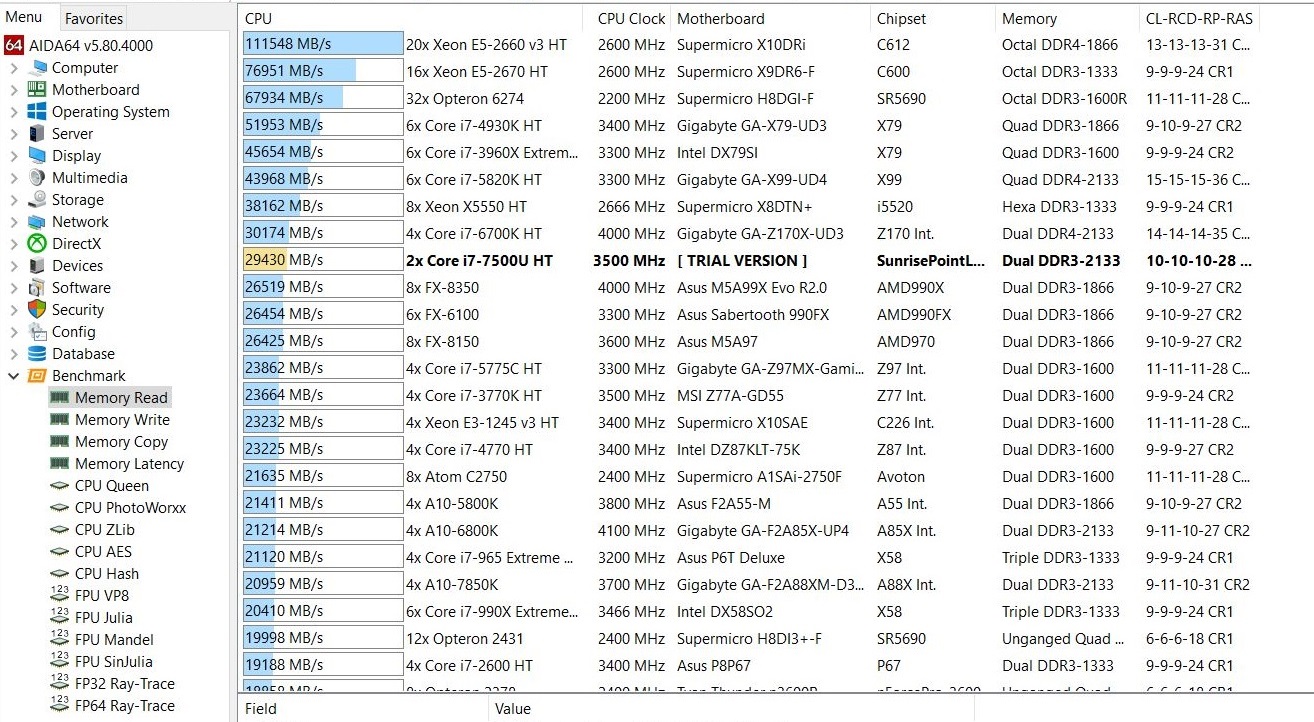Sort by the Chipset column header
The height and width of the screenshot is (722, 1314).
coord(933,18)
